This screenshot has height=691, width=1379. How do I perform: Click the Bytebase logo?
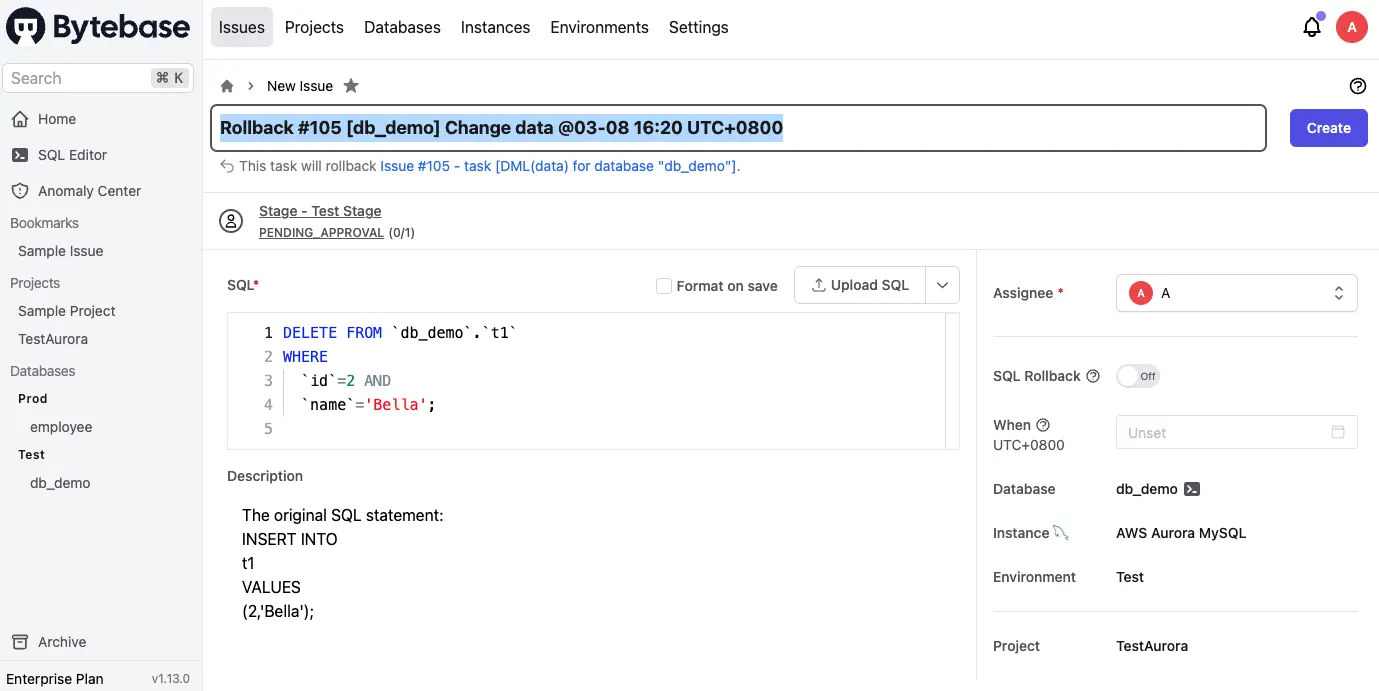click(98, 28)
